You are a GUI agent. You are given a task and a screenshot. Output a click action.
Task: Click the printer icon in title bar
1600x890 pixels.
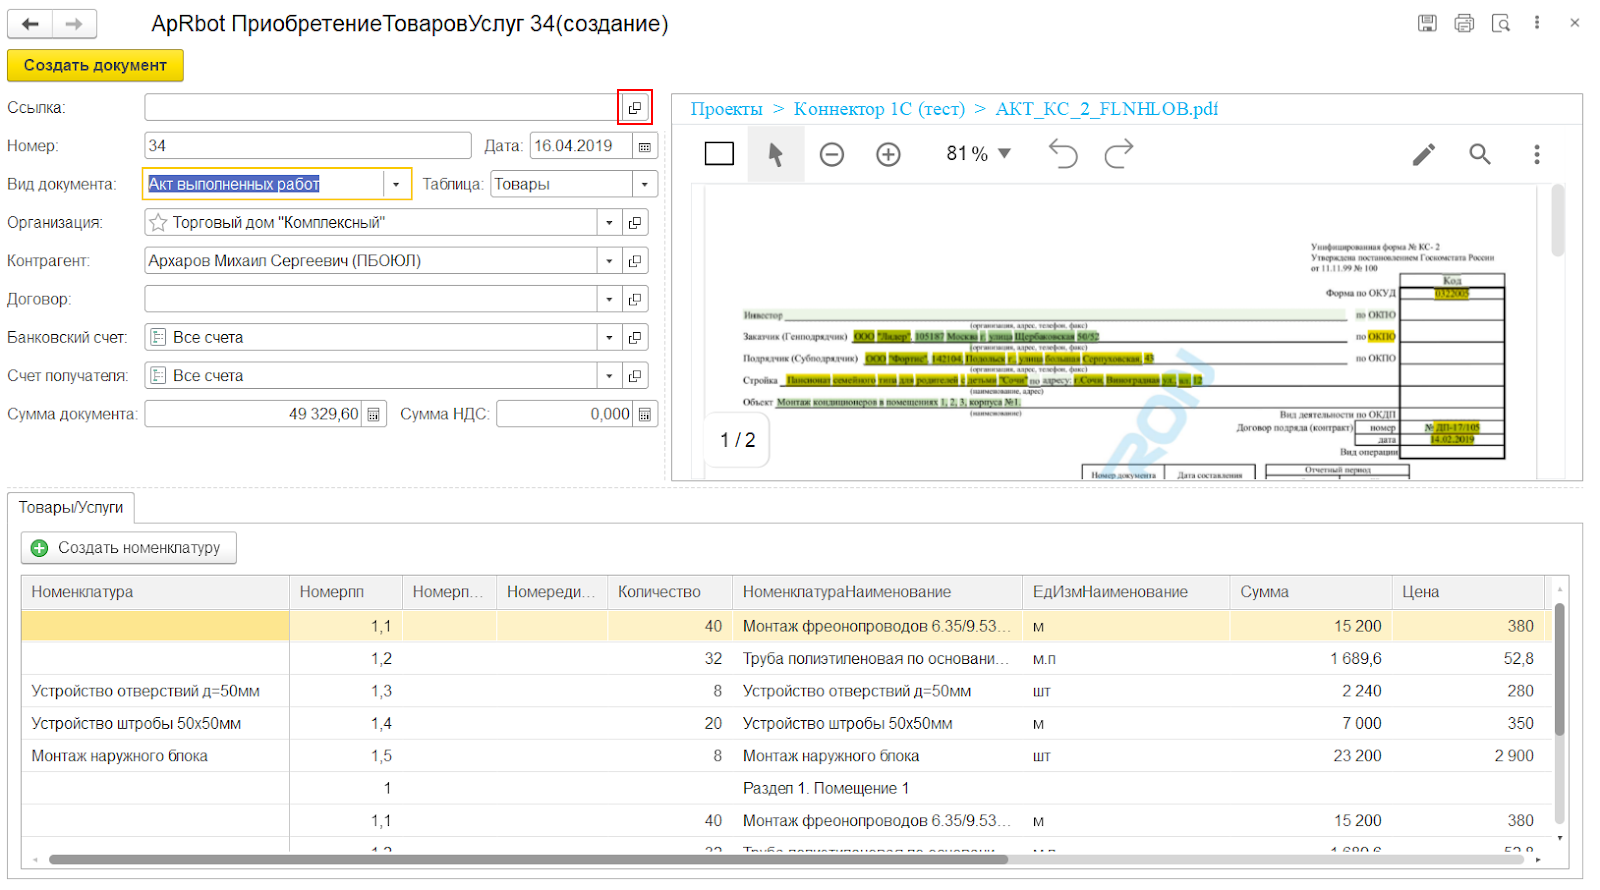pyautogui.click(x=1464, y=23)
